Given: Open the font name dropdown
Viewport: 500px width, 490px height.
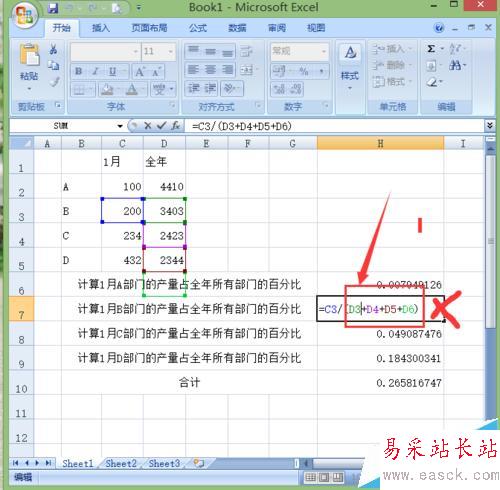Looking at the screenshot, I should pos(136,52).
